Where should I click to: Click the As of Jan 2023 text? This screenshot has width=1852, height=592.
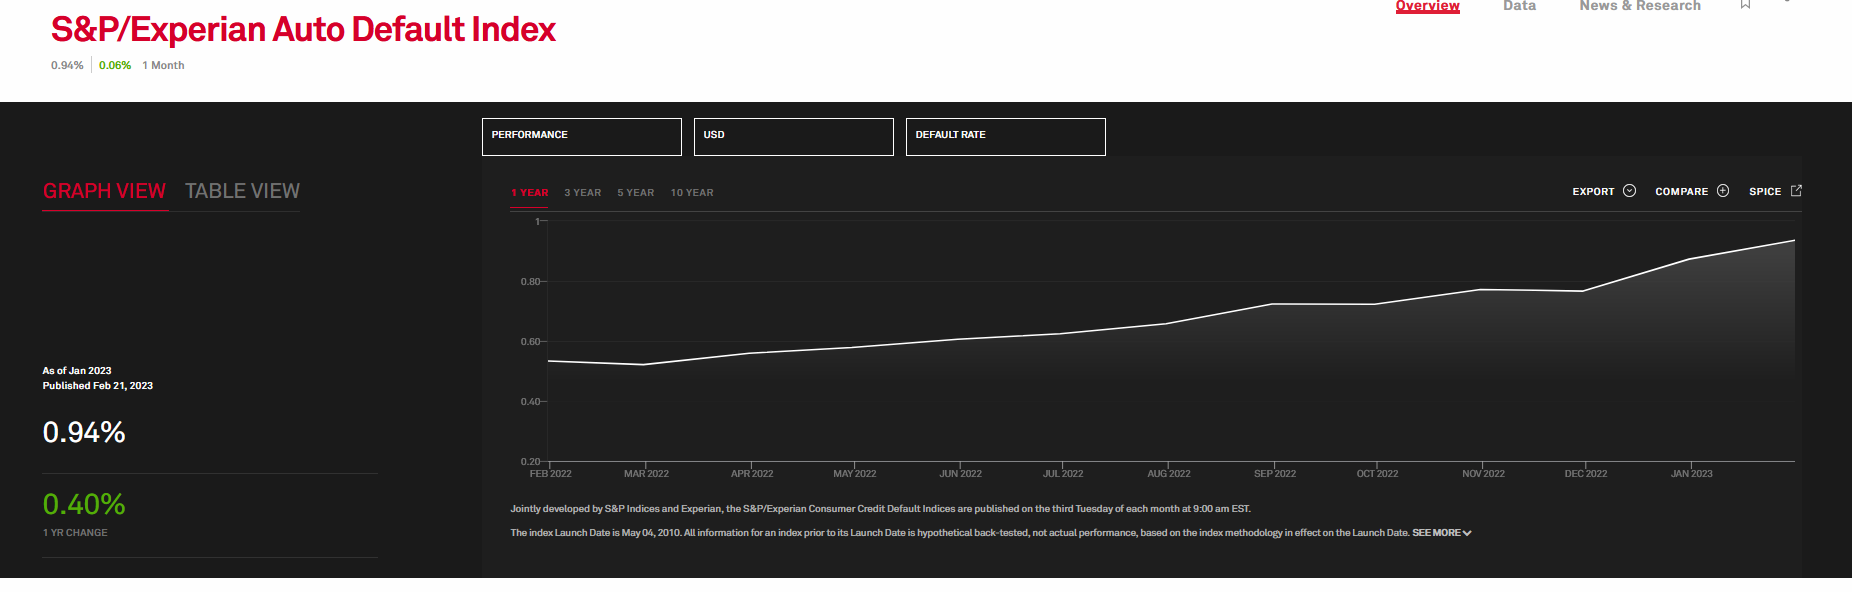click(77, 371)
